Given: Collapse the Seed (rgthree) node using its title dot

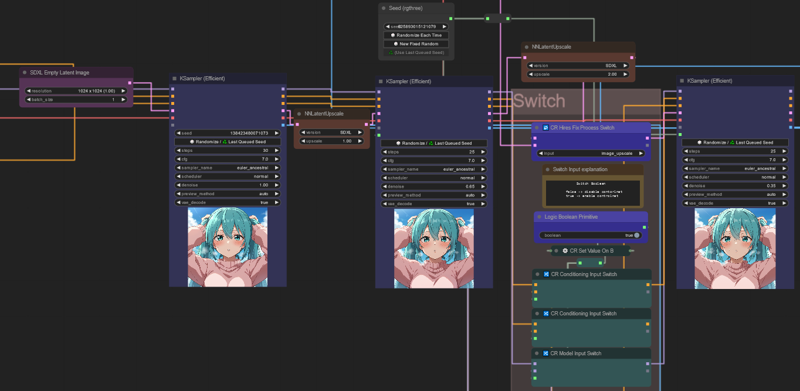Looking at the screenshot, I should tap(384, 8).
